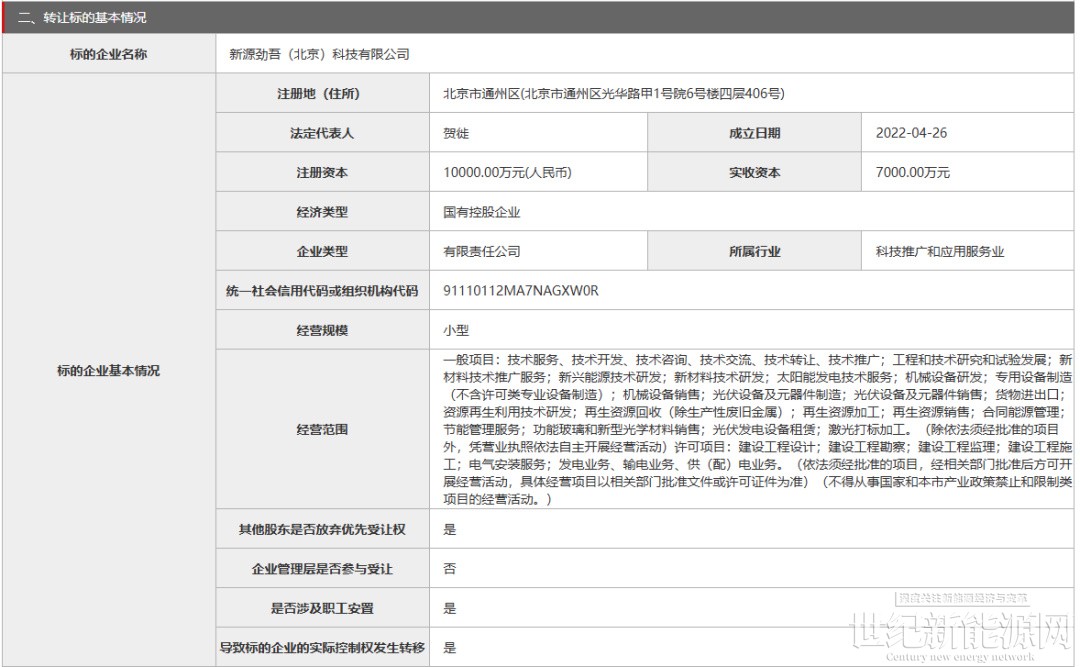Click the founding date 2022-04-26
This screenshot has width=1080, height=667.
tap(911, 133)
